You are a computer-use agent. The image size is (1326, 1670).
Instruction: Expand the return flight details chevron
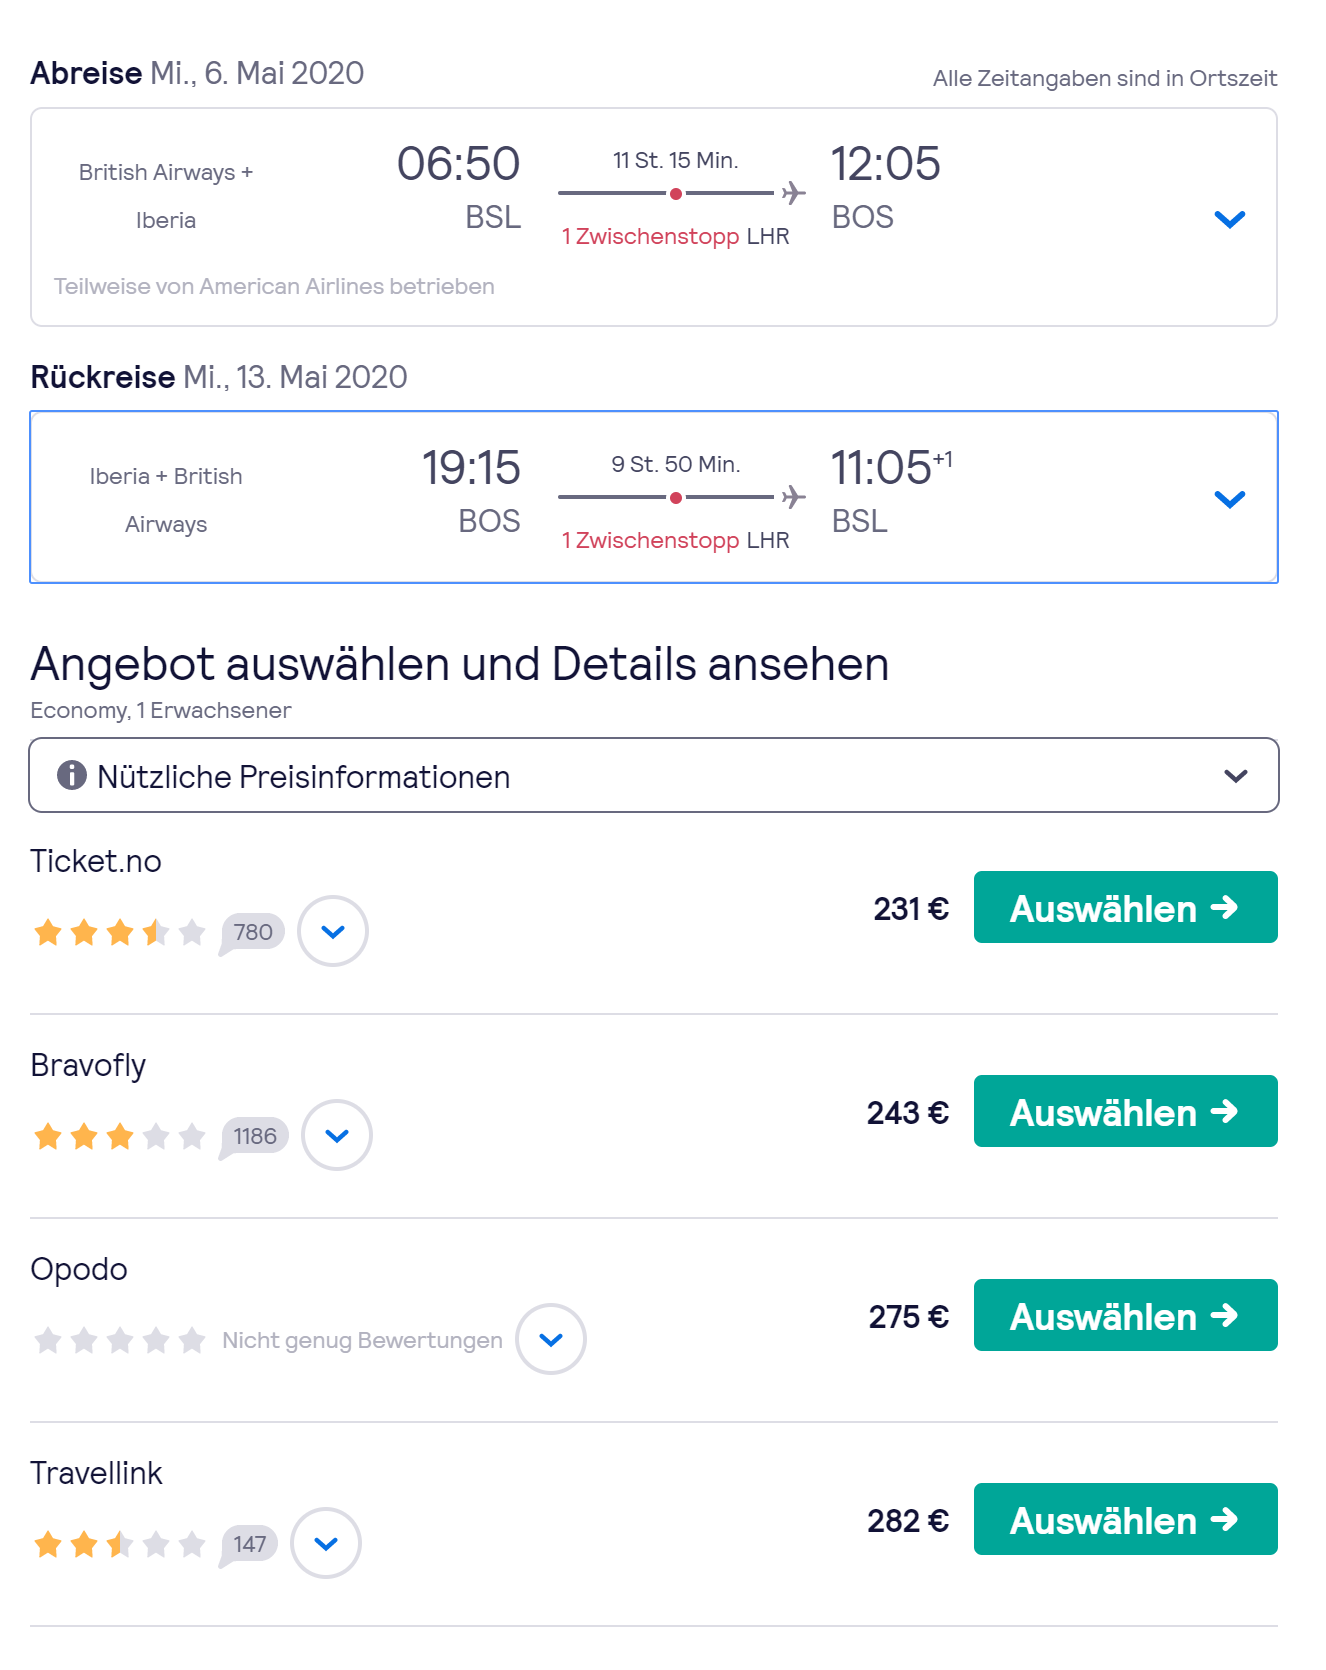(1229, 498)
